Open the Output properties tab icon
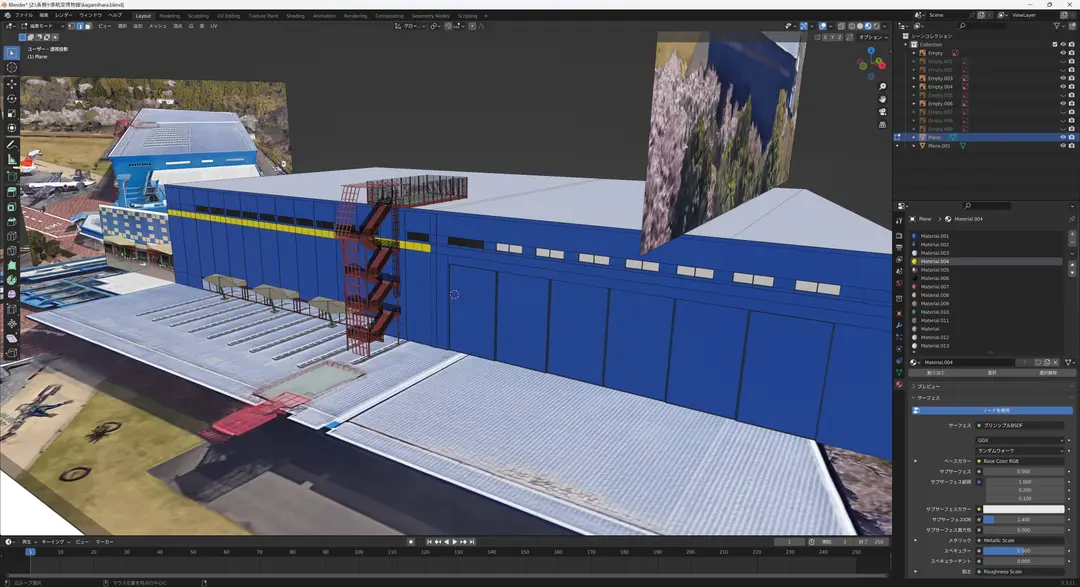The image size is (1080, 587). tap(899, 247)
